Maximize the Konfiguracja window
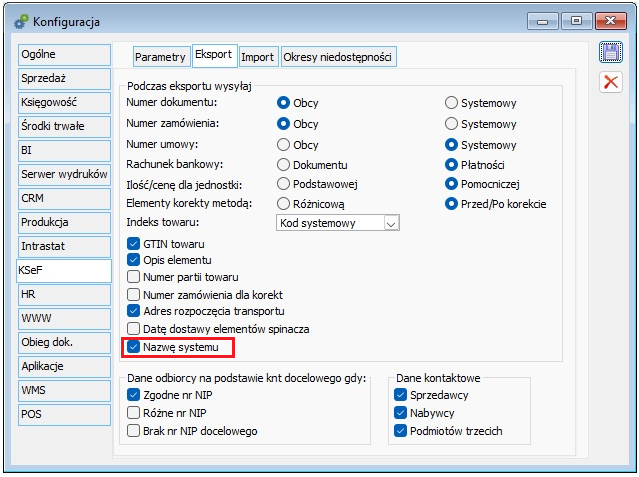Screen dimensions: 639x477 click(x=576, y=21)
